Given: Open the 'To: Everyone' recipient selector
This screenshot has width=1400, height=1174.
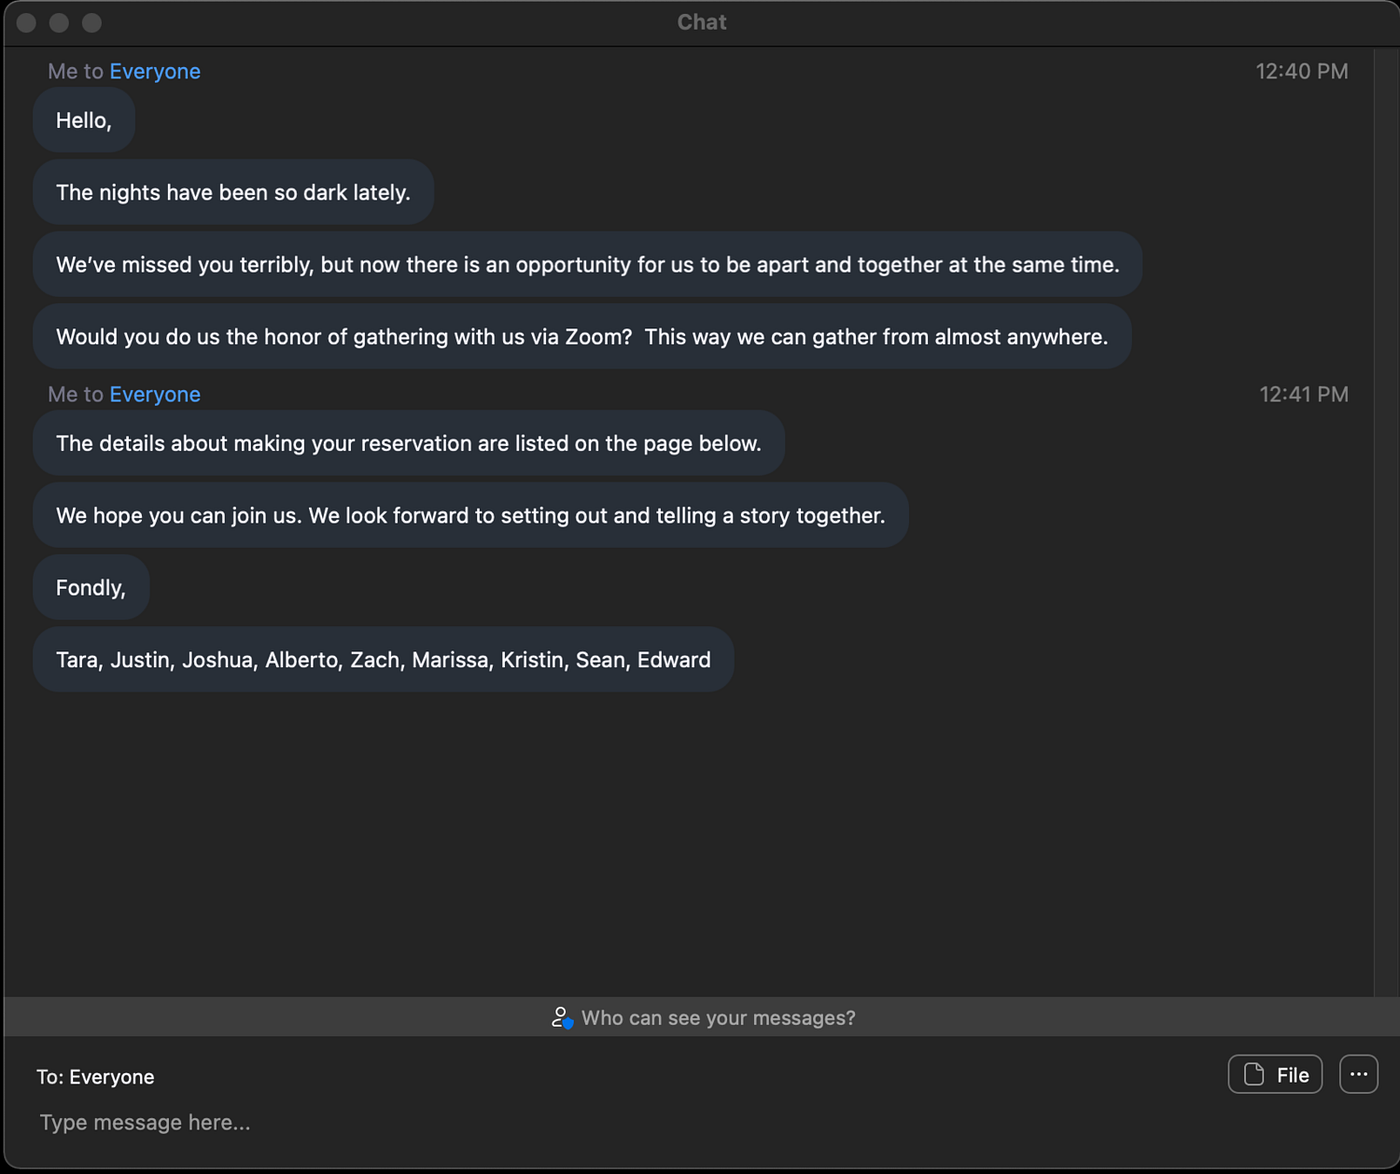Looking at the screenshot, I should [96, 1077].
